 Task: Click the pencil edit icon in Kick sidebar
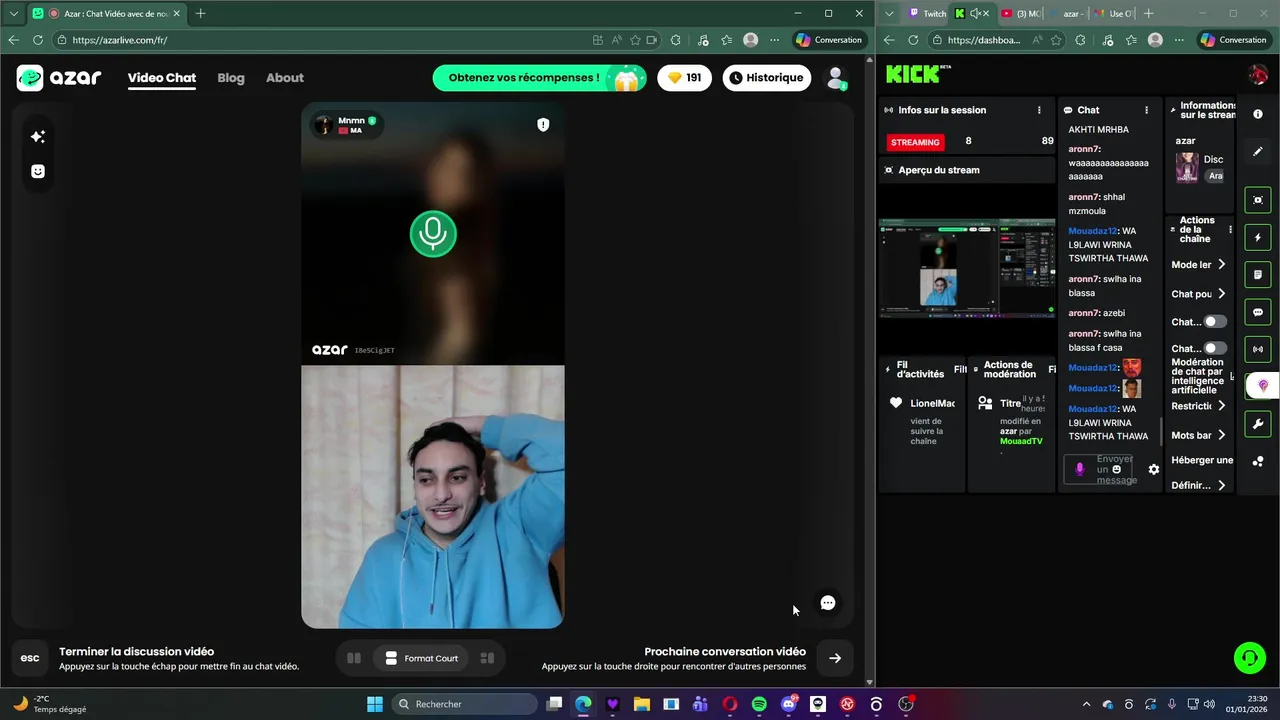pos(1258,152)
